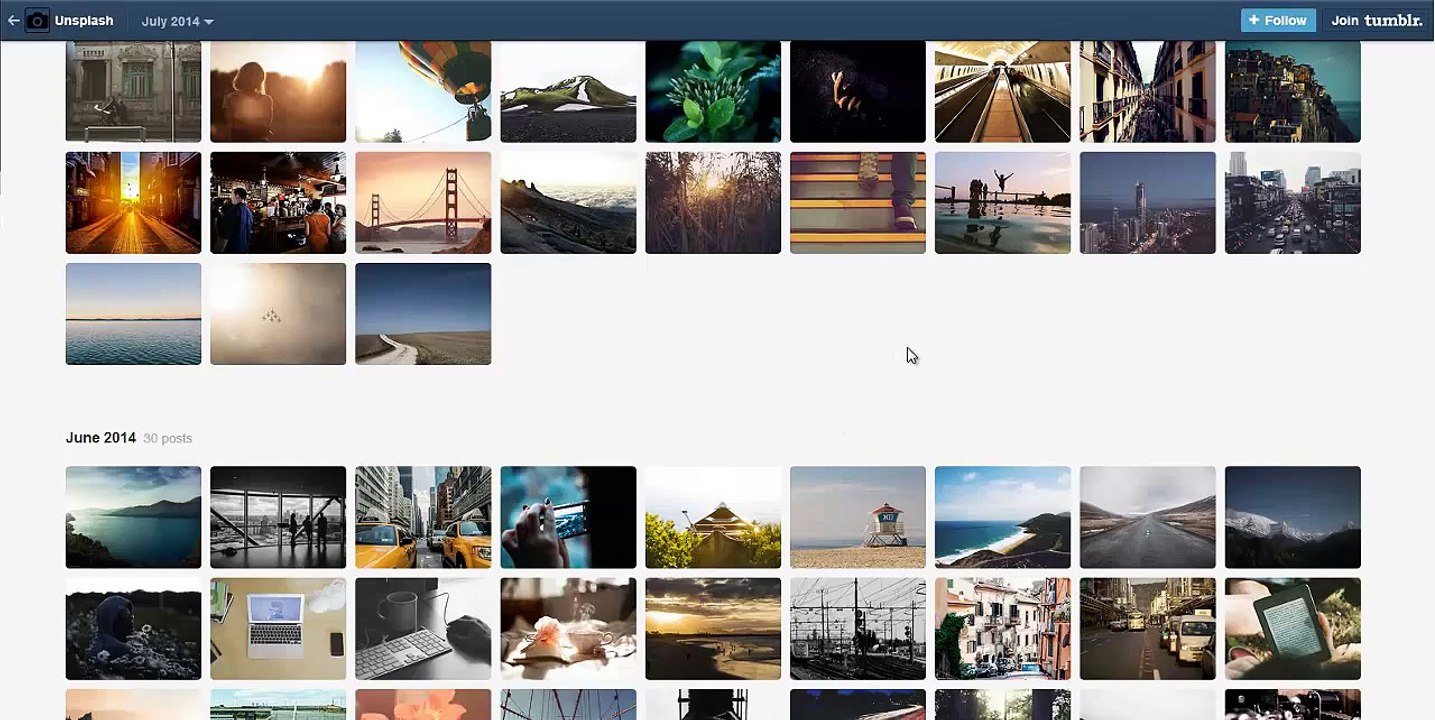Open the hand holding smartphone photo
This screenshot has height=720, width=1435.
point(568,517)
